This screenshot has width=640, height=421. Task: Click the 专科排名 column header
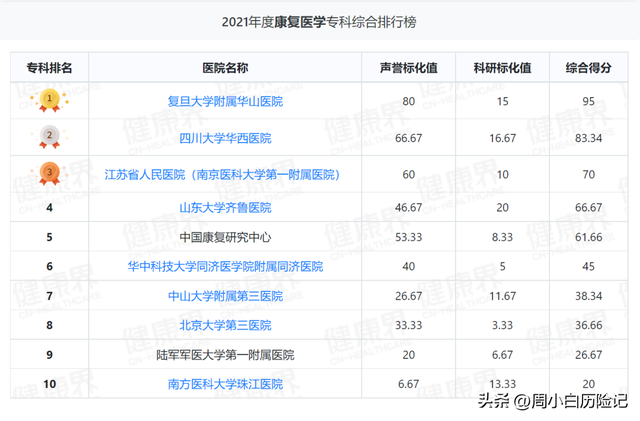tap(49, 67)
